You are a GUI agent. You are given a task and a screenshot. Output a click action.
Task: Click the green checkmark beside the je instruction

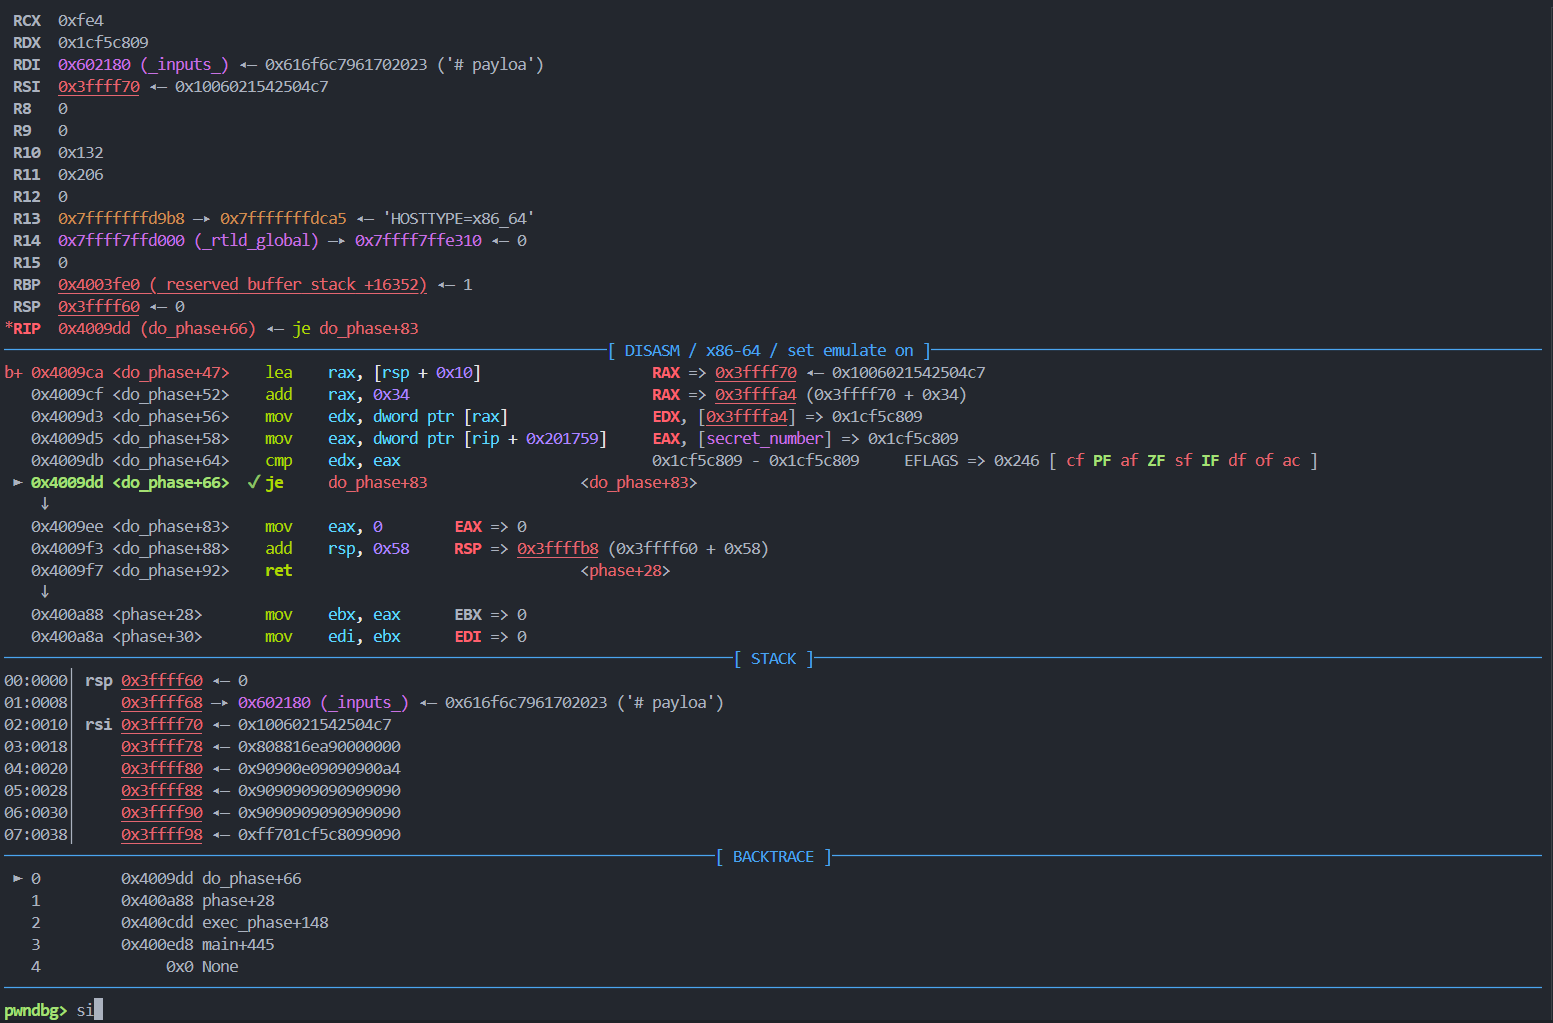pyautogui.click(x=253, y=482)
